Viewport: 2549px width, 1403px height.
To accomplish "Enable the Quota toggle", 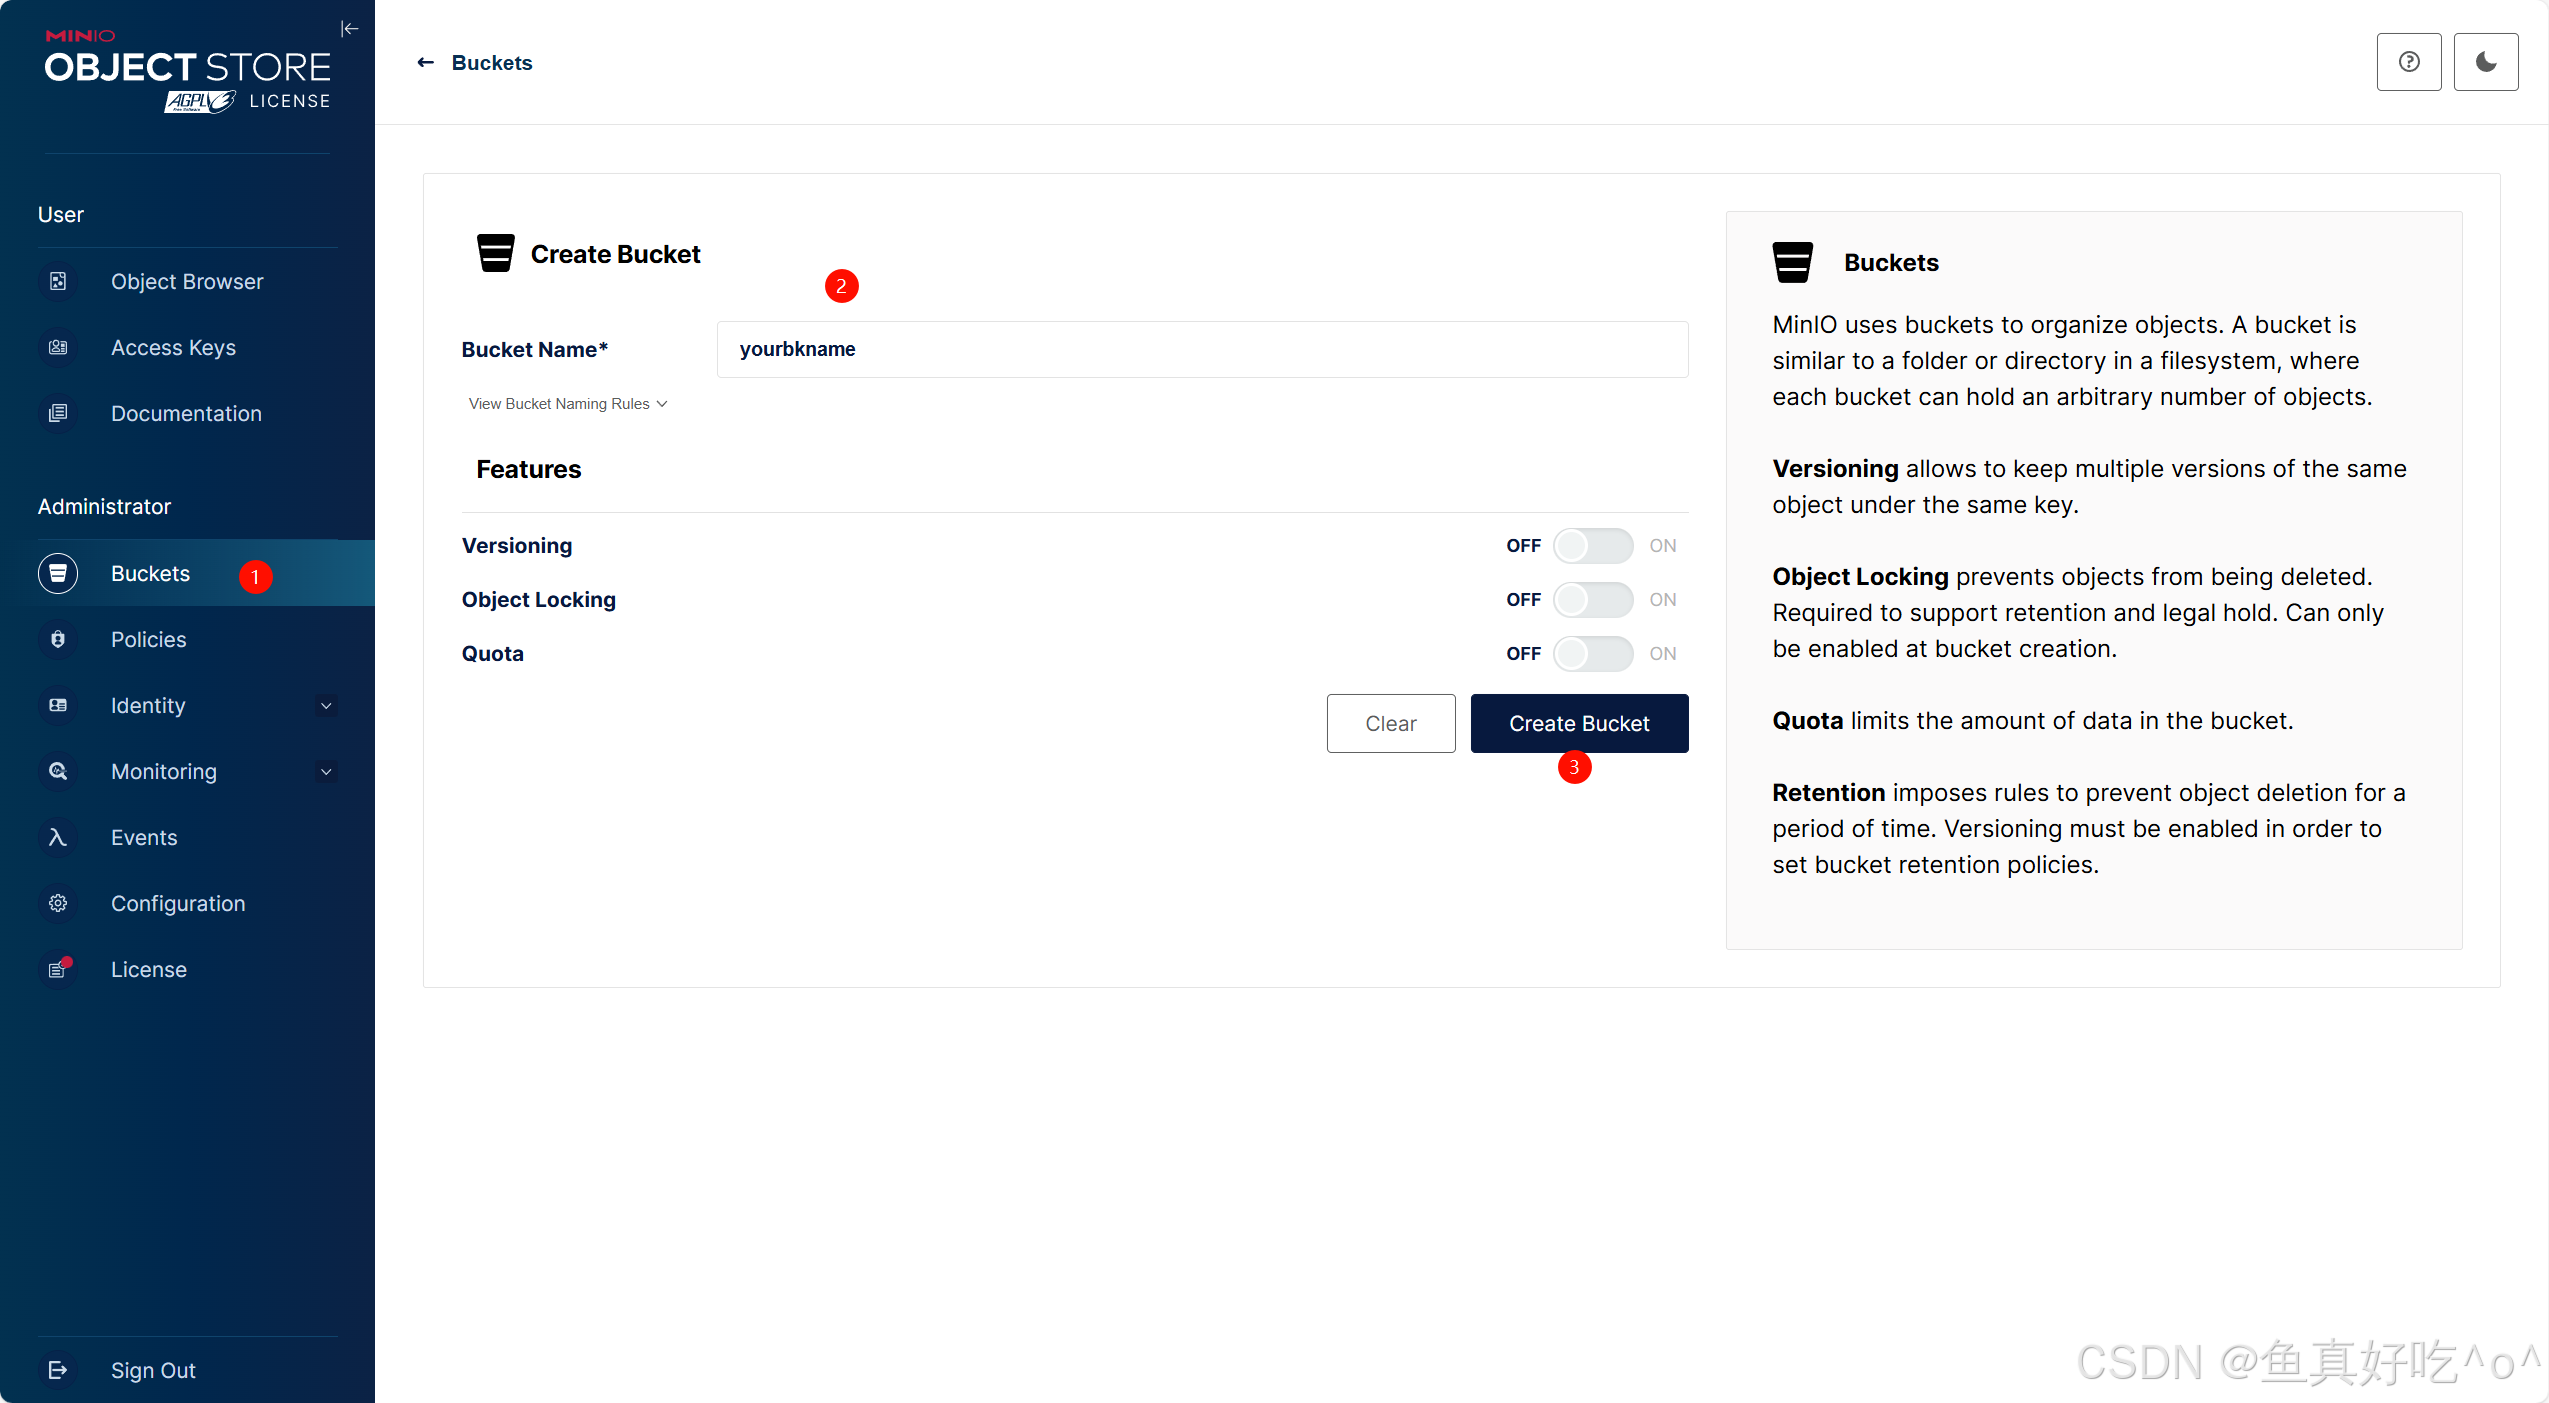I will click(x=1592, y=654).
